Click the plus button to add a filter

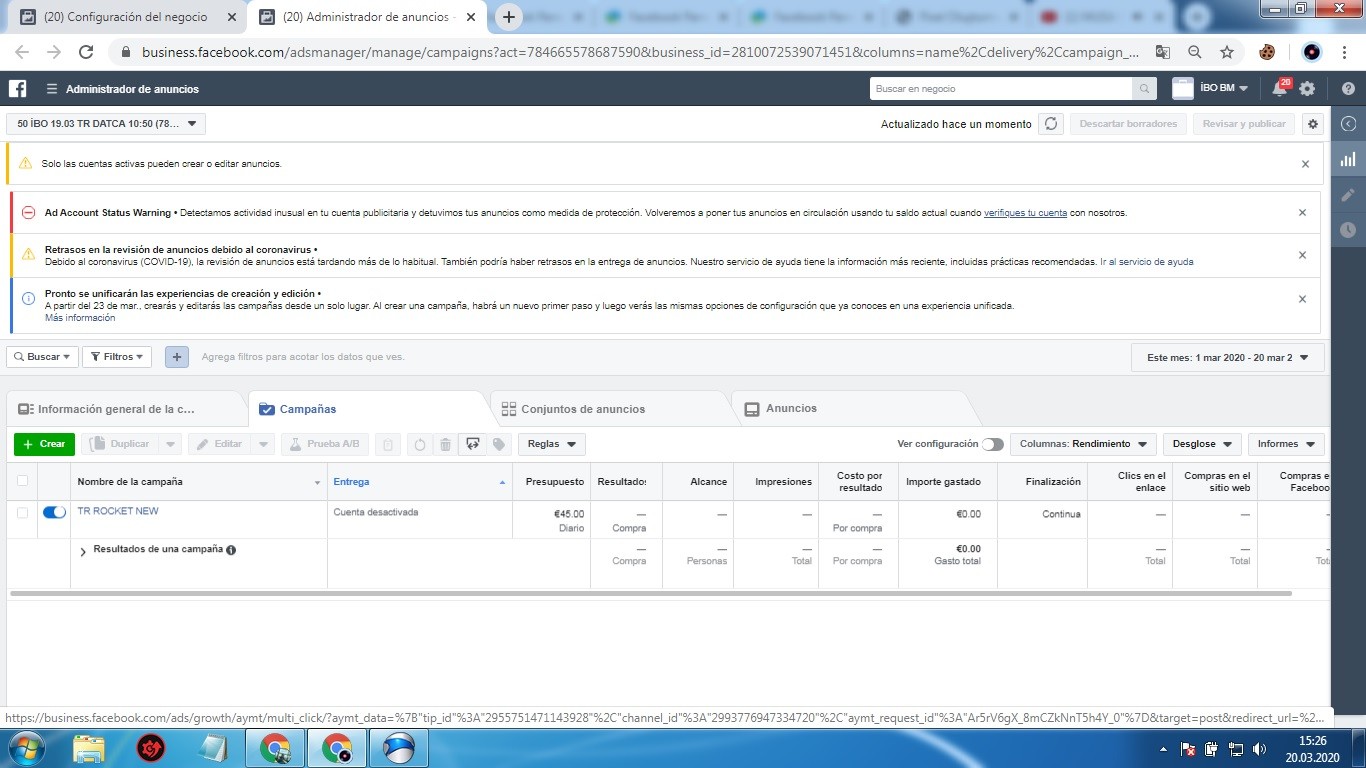coord(177,357)
